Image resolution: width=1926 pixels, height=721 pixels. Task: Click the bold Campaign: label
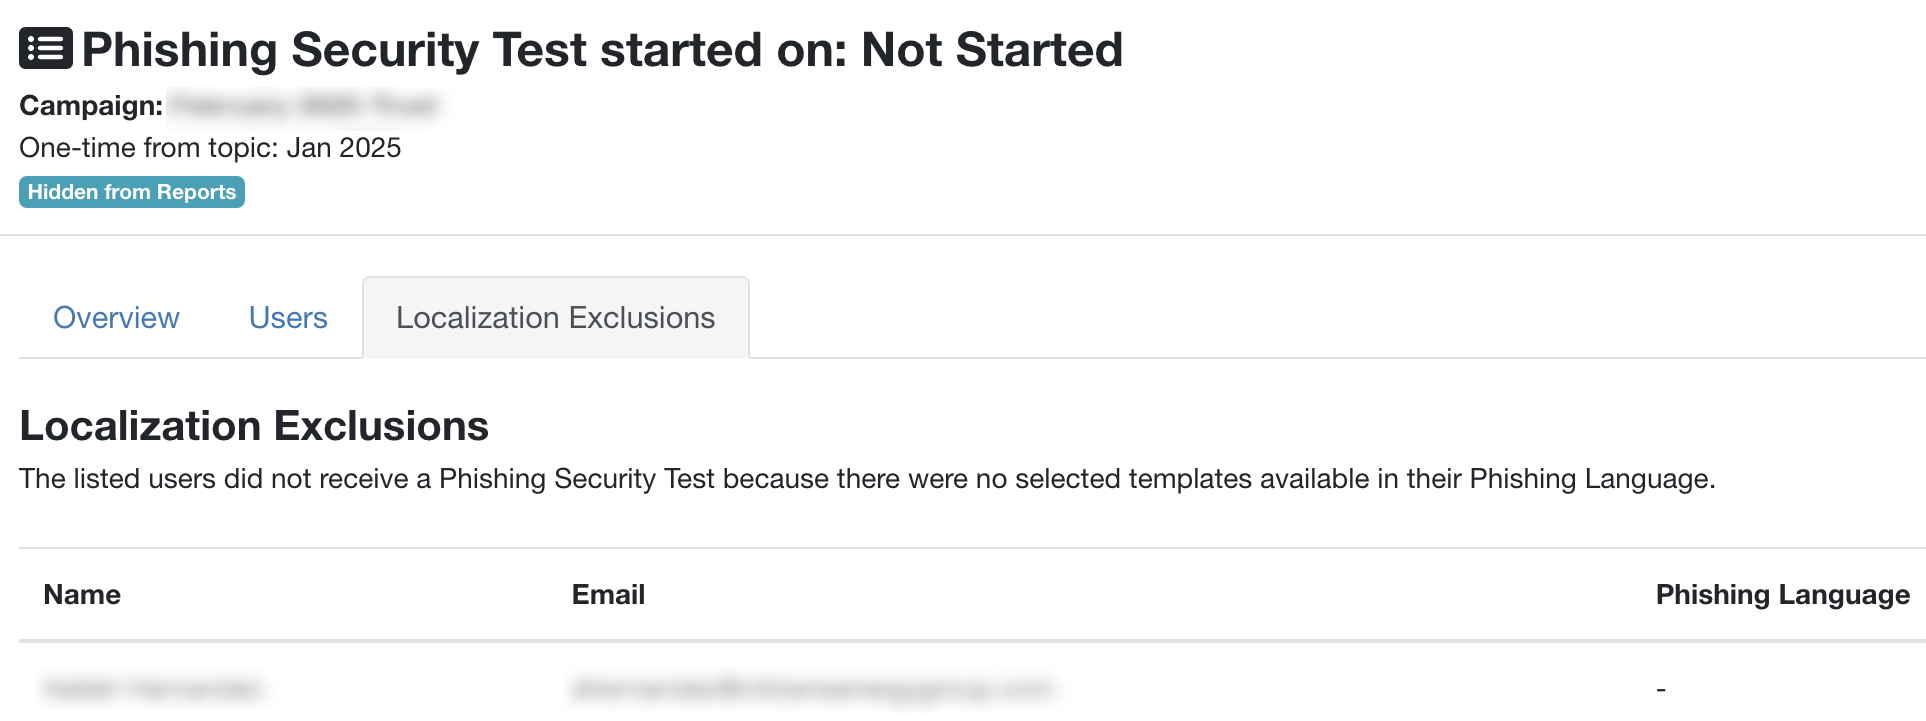click(x=91, y=106)
